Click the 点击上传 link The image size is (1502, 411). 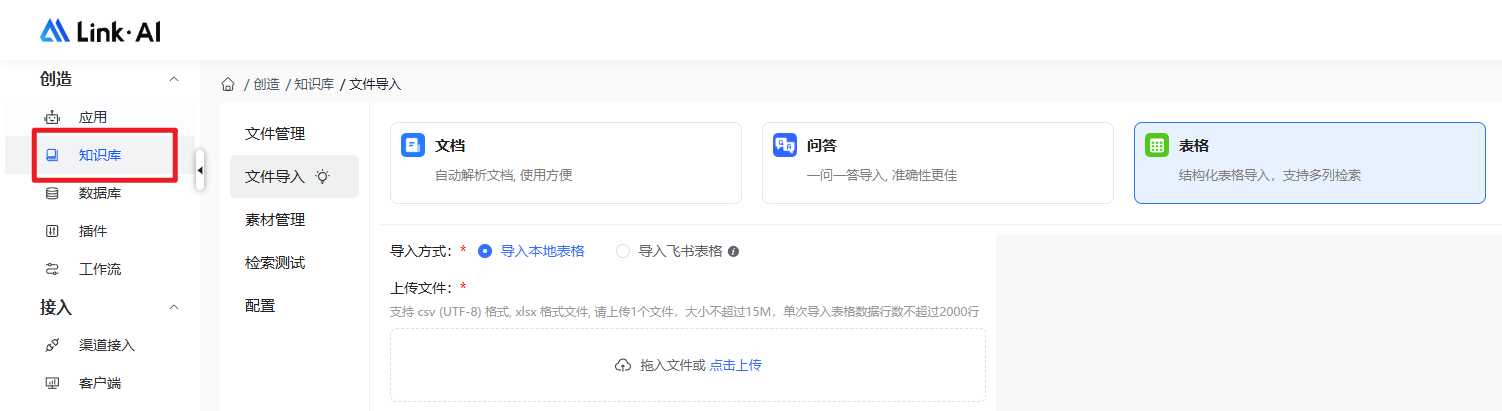coord(736,366)
